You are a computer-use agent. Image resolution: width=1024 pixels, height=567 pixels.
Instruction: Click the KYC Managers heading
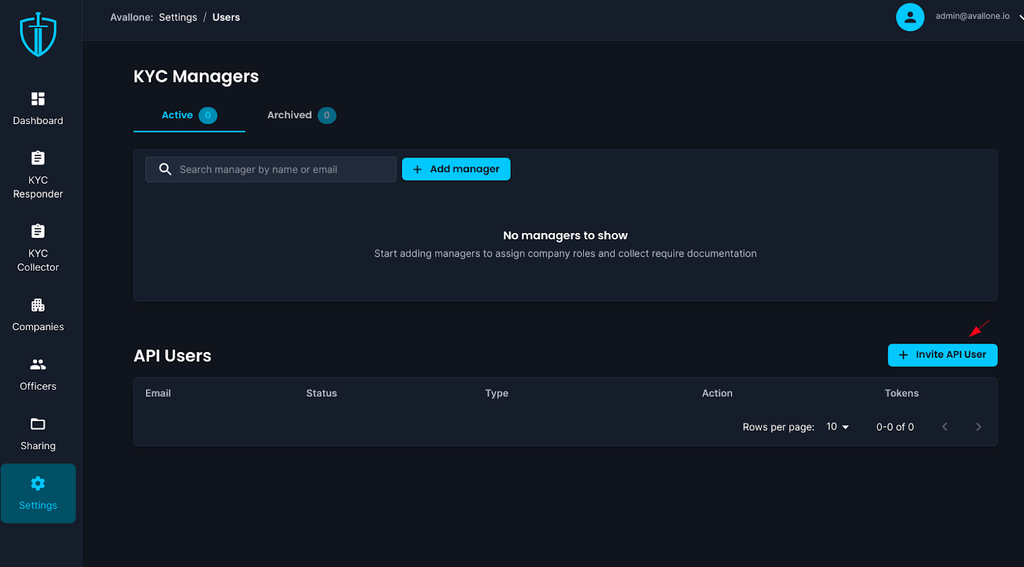coord(196,76)
